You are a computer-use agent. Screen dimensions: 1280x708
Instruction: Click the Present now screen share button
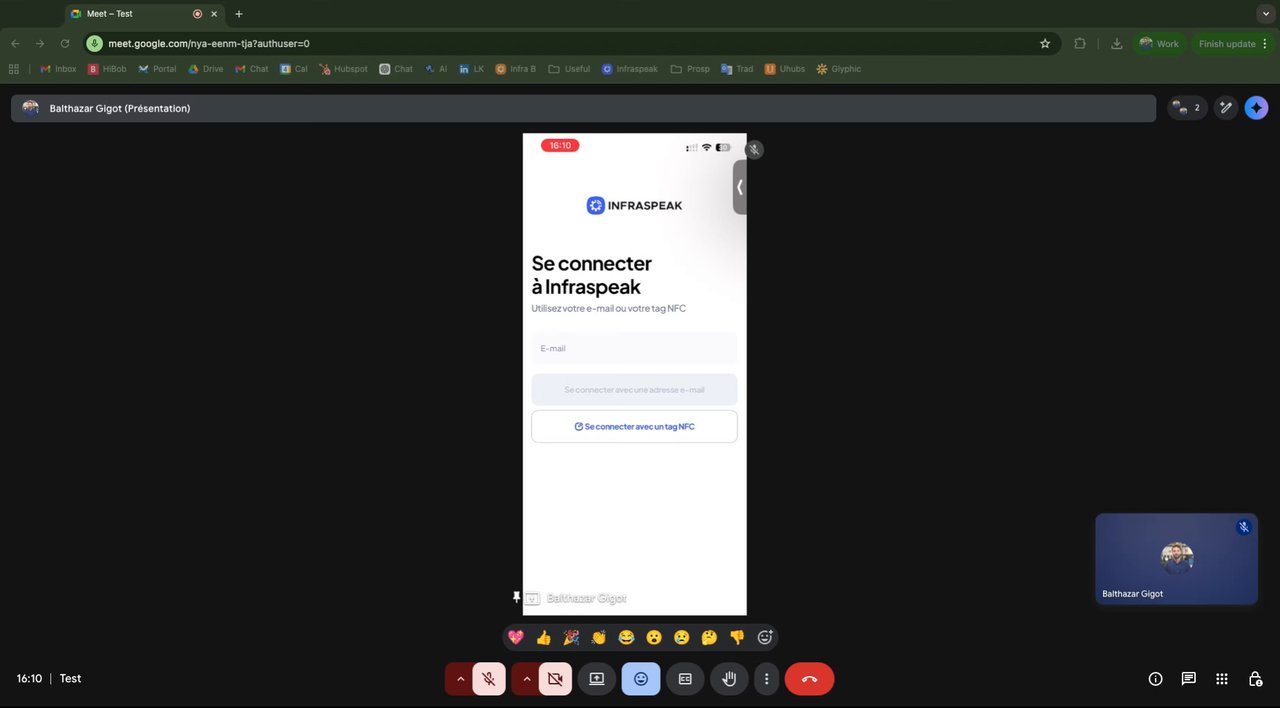(597, 678)
